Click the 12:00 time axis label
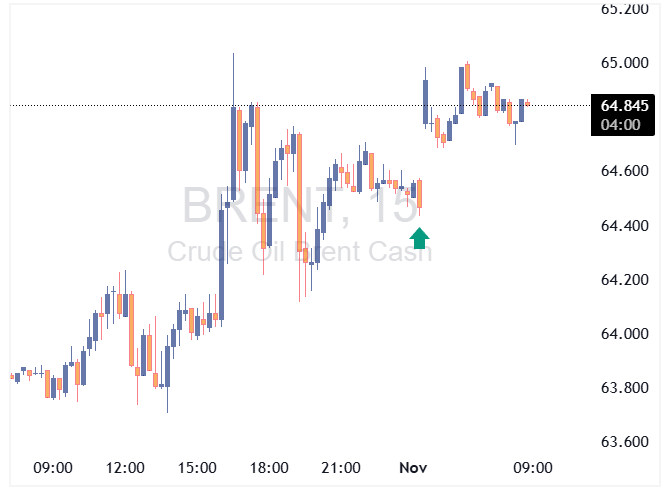 click(125, 468)
